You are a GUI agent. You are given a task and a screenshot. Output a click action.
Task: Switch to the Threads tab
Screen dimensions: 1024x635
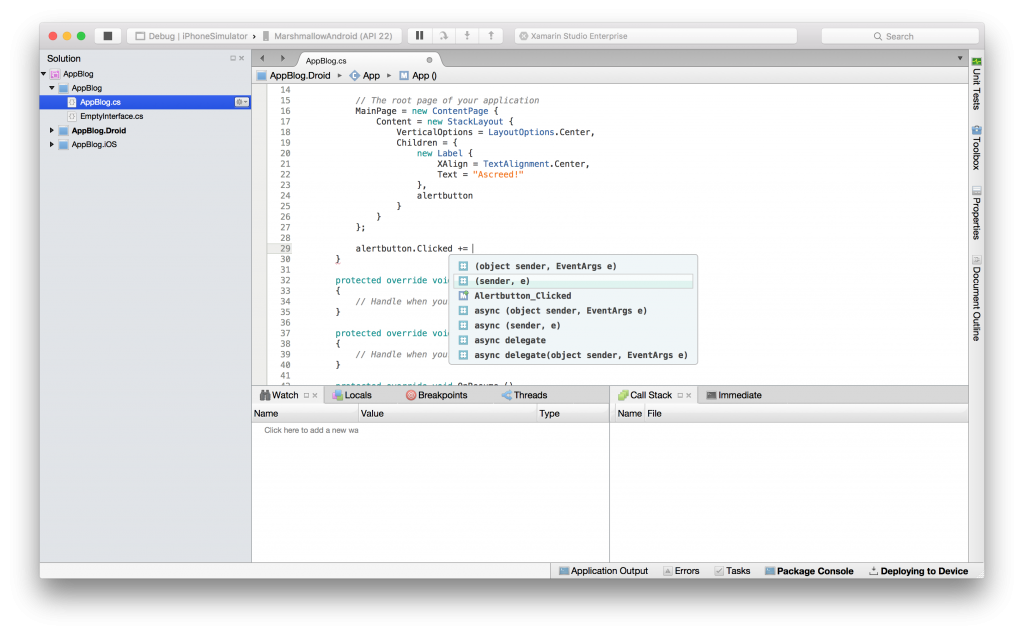[524, 395]
